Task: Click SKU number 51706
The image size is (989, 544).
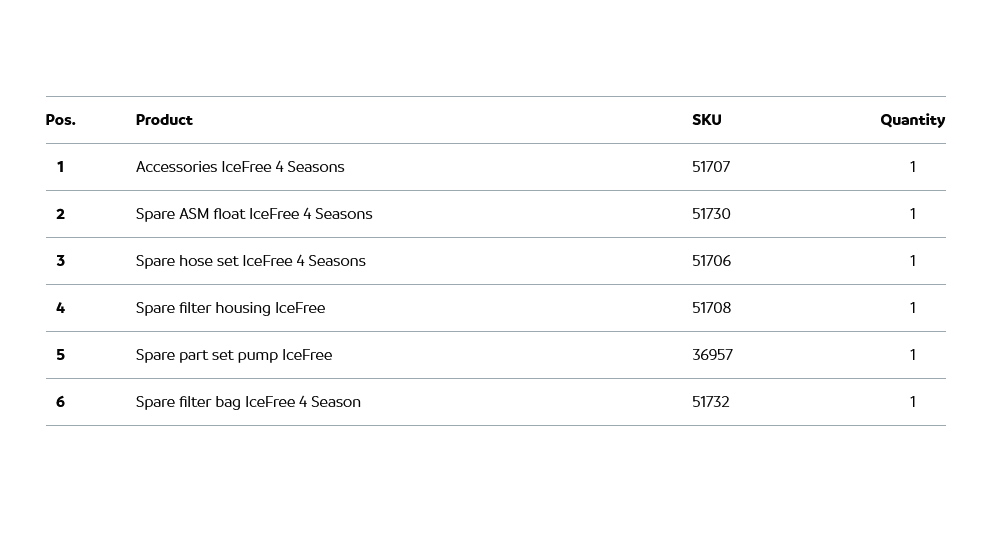Action: (711, 261)
